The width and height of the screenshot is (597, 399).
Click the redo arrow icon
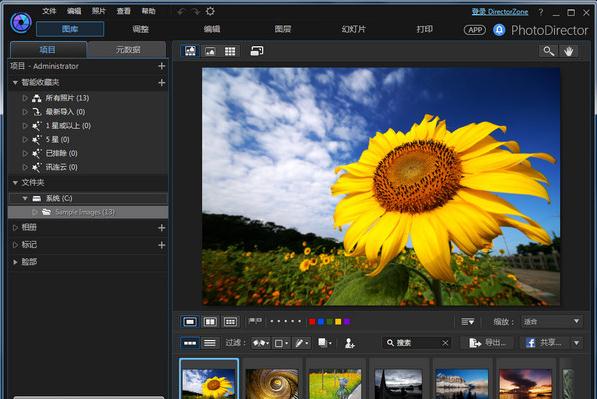(196, 12)
